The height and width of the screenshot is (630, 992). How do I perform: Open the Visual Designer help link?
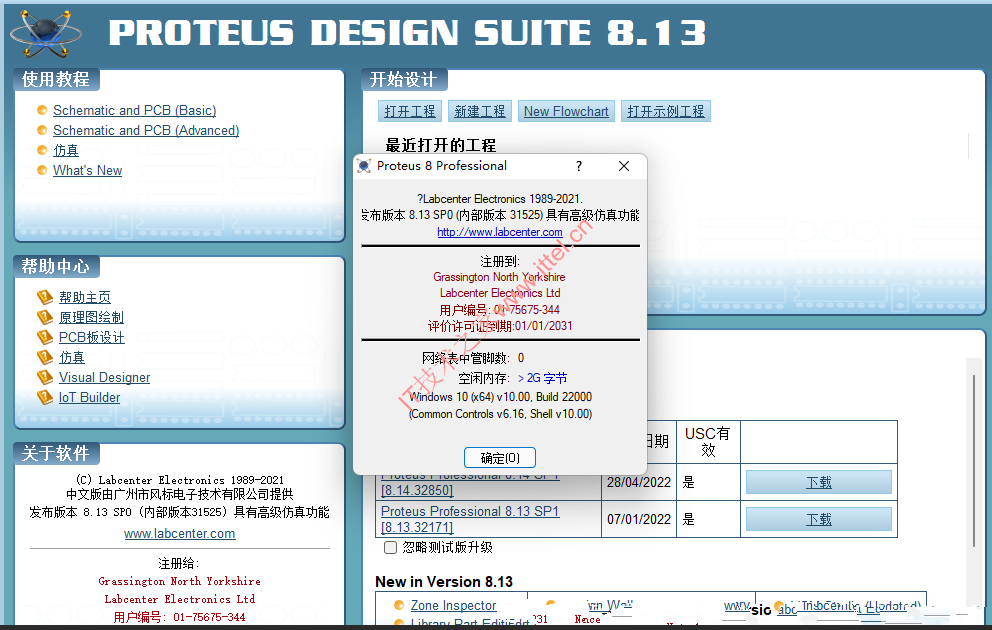pos(104,377)
